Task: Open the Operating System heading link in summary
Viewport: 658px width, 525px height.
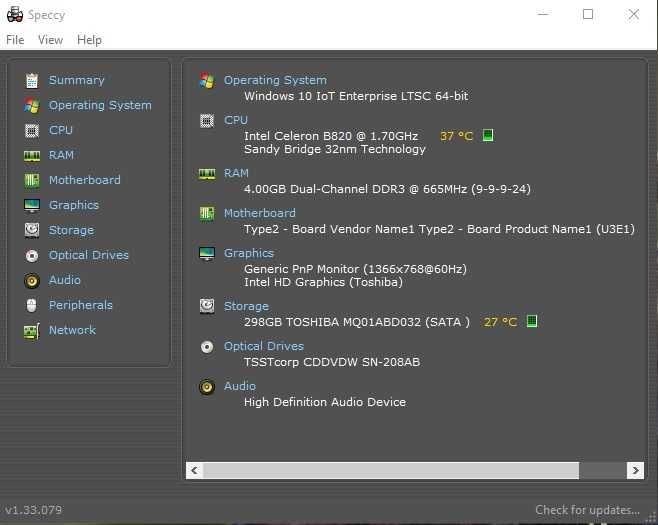Action: [275, 80]
